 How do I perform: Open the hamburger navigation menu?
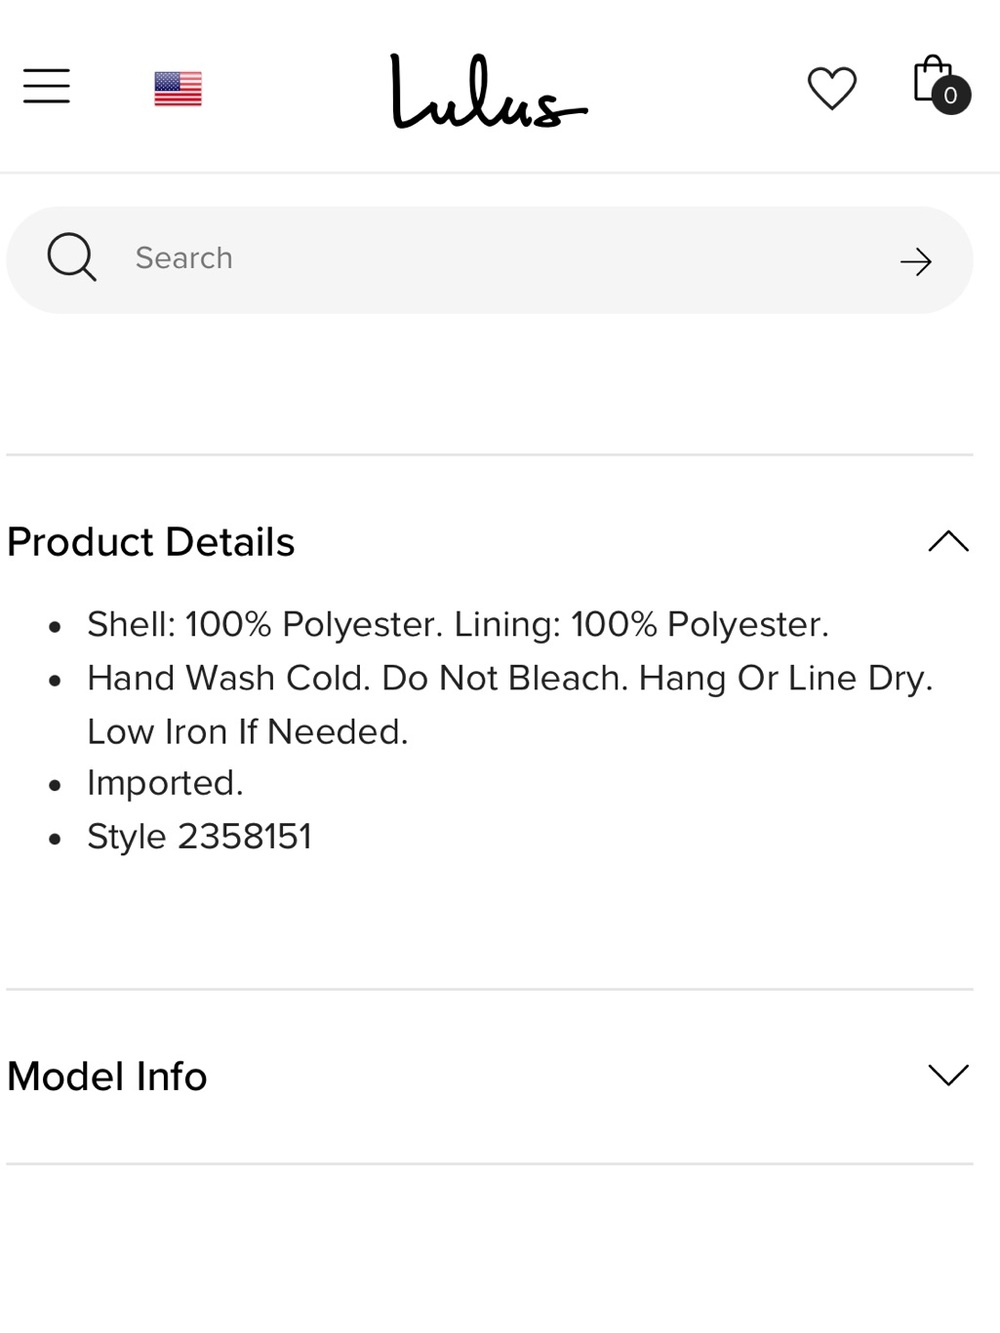[x=47, y=86]
